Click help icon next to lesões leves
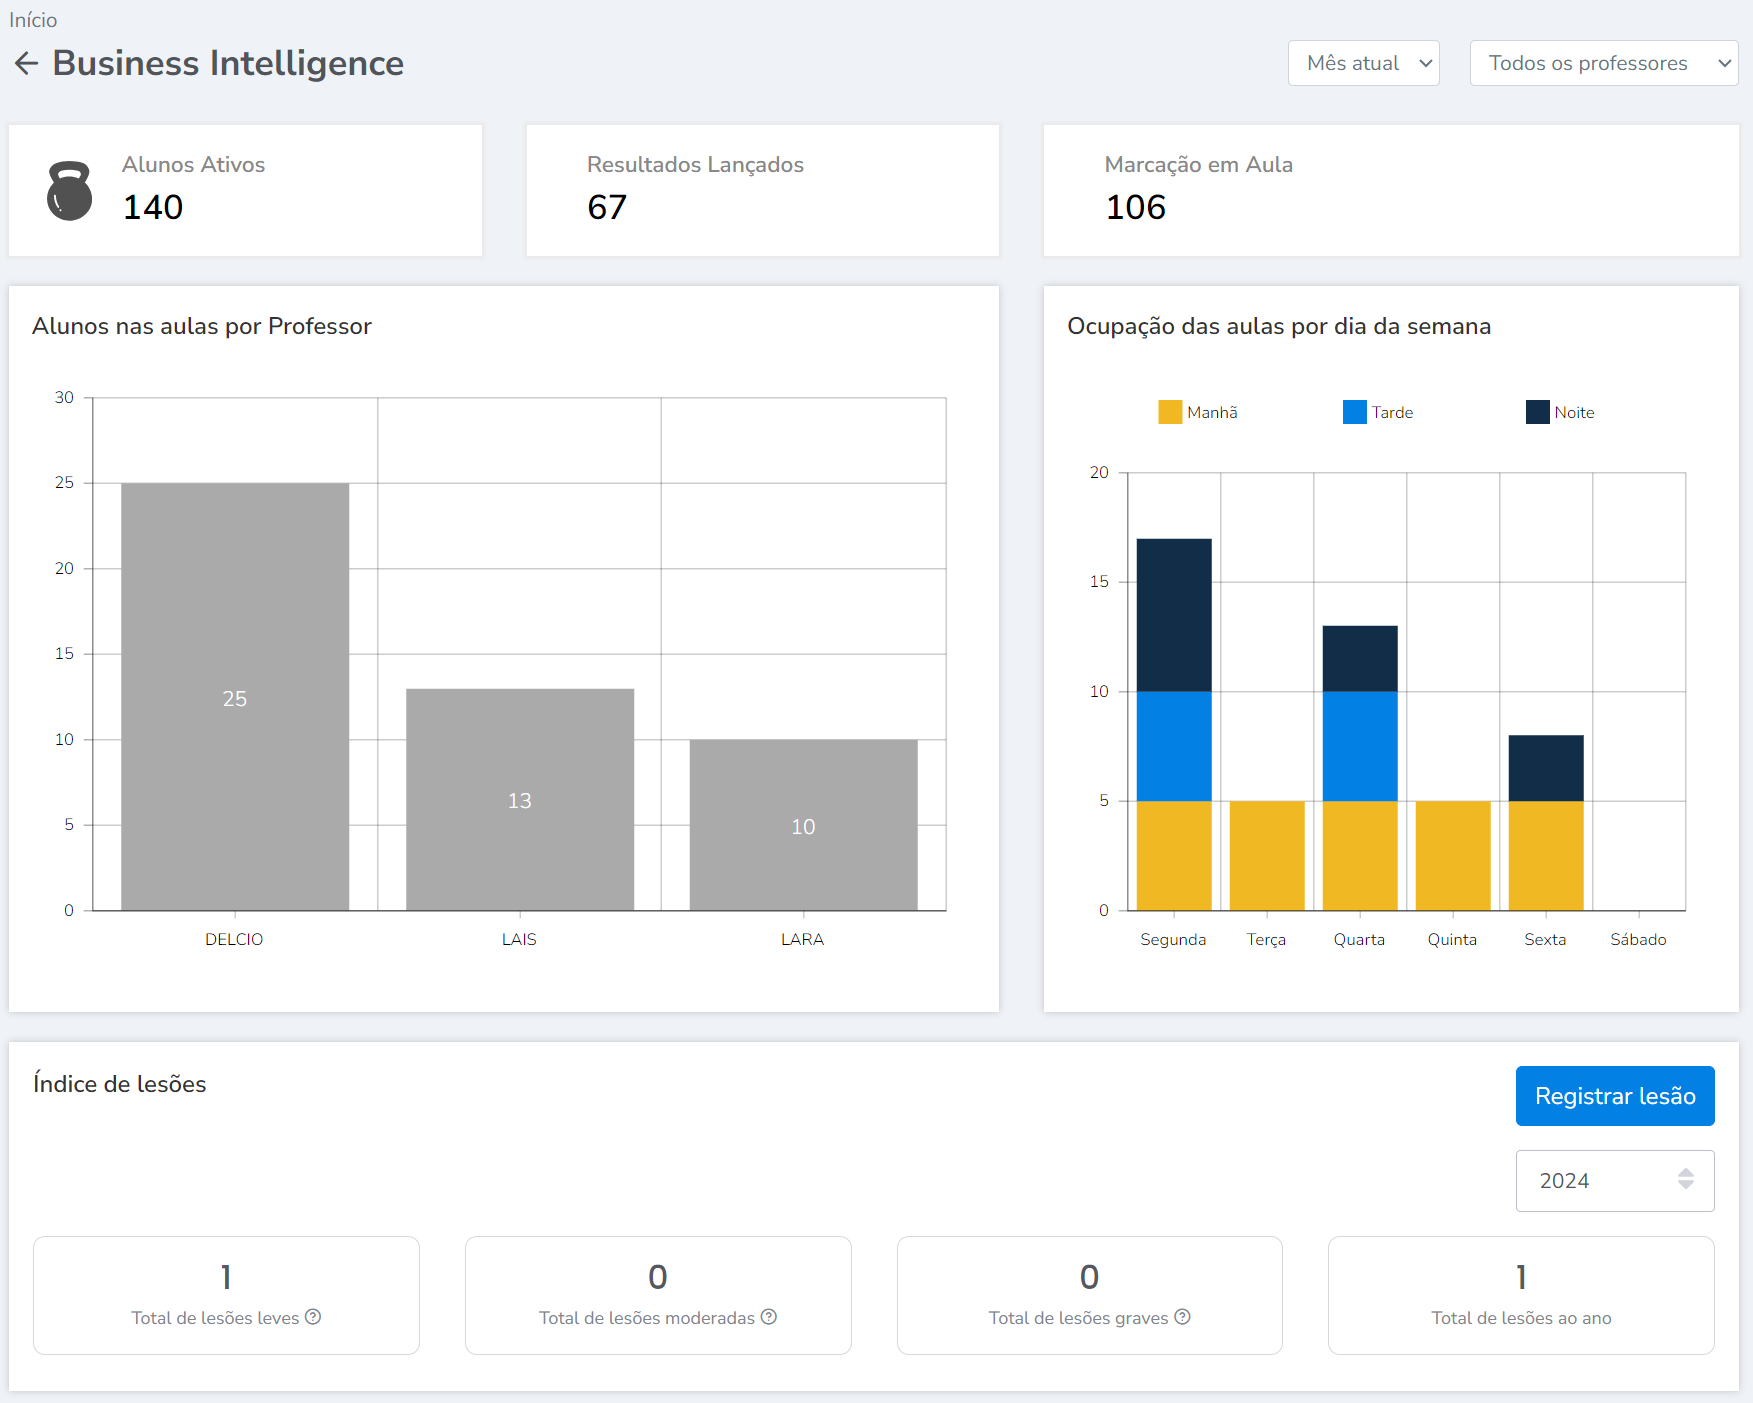 click(x=313, y=1317)
